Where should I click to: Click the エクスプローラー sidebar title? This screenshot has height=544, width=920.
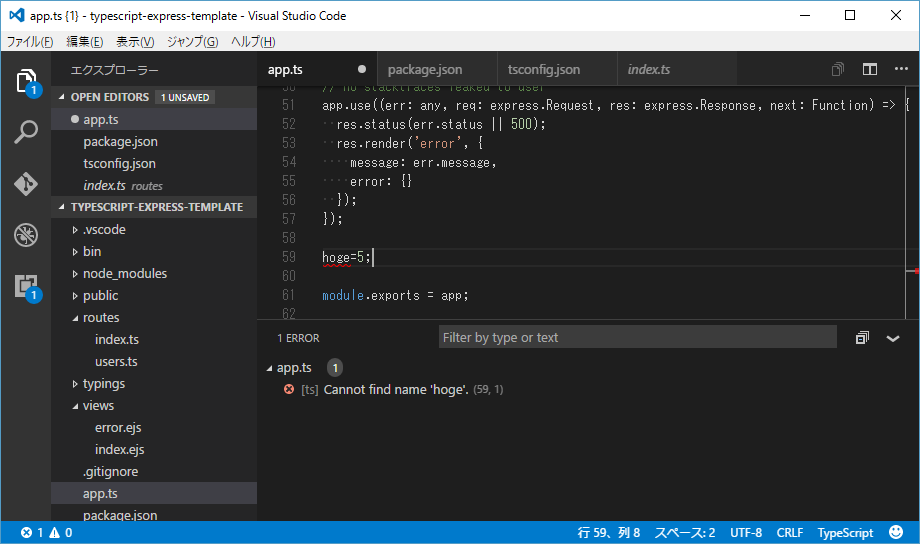[x=114, y=70]
